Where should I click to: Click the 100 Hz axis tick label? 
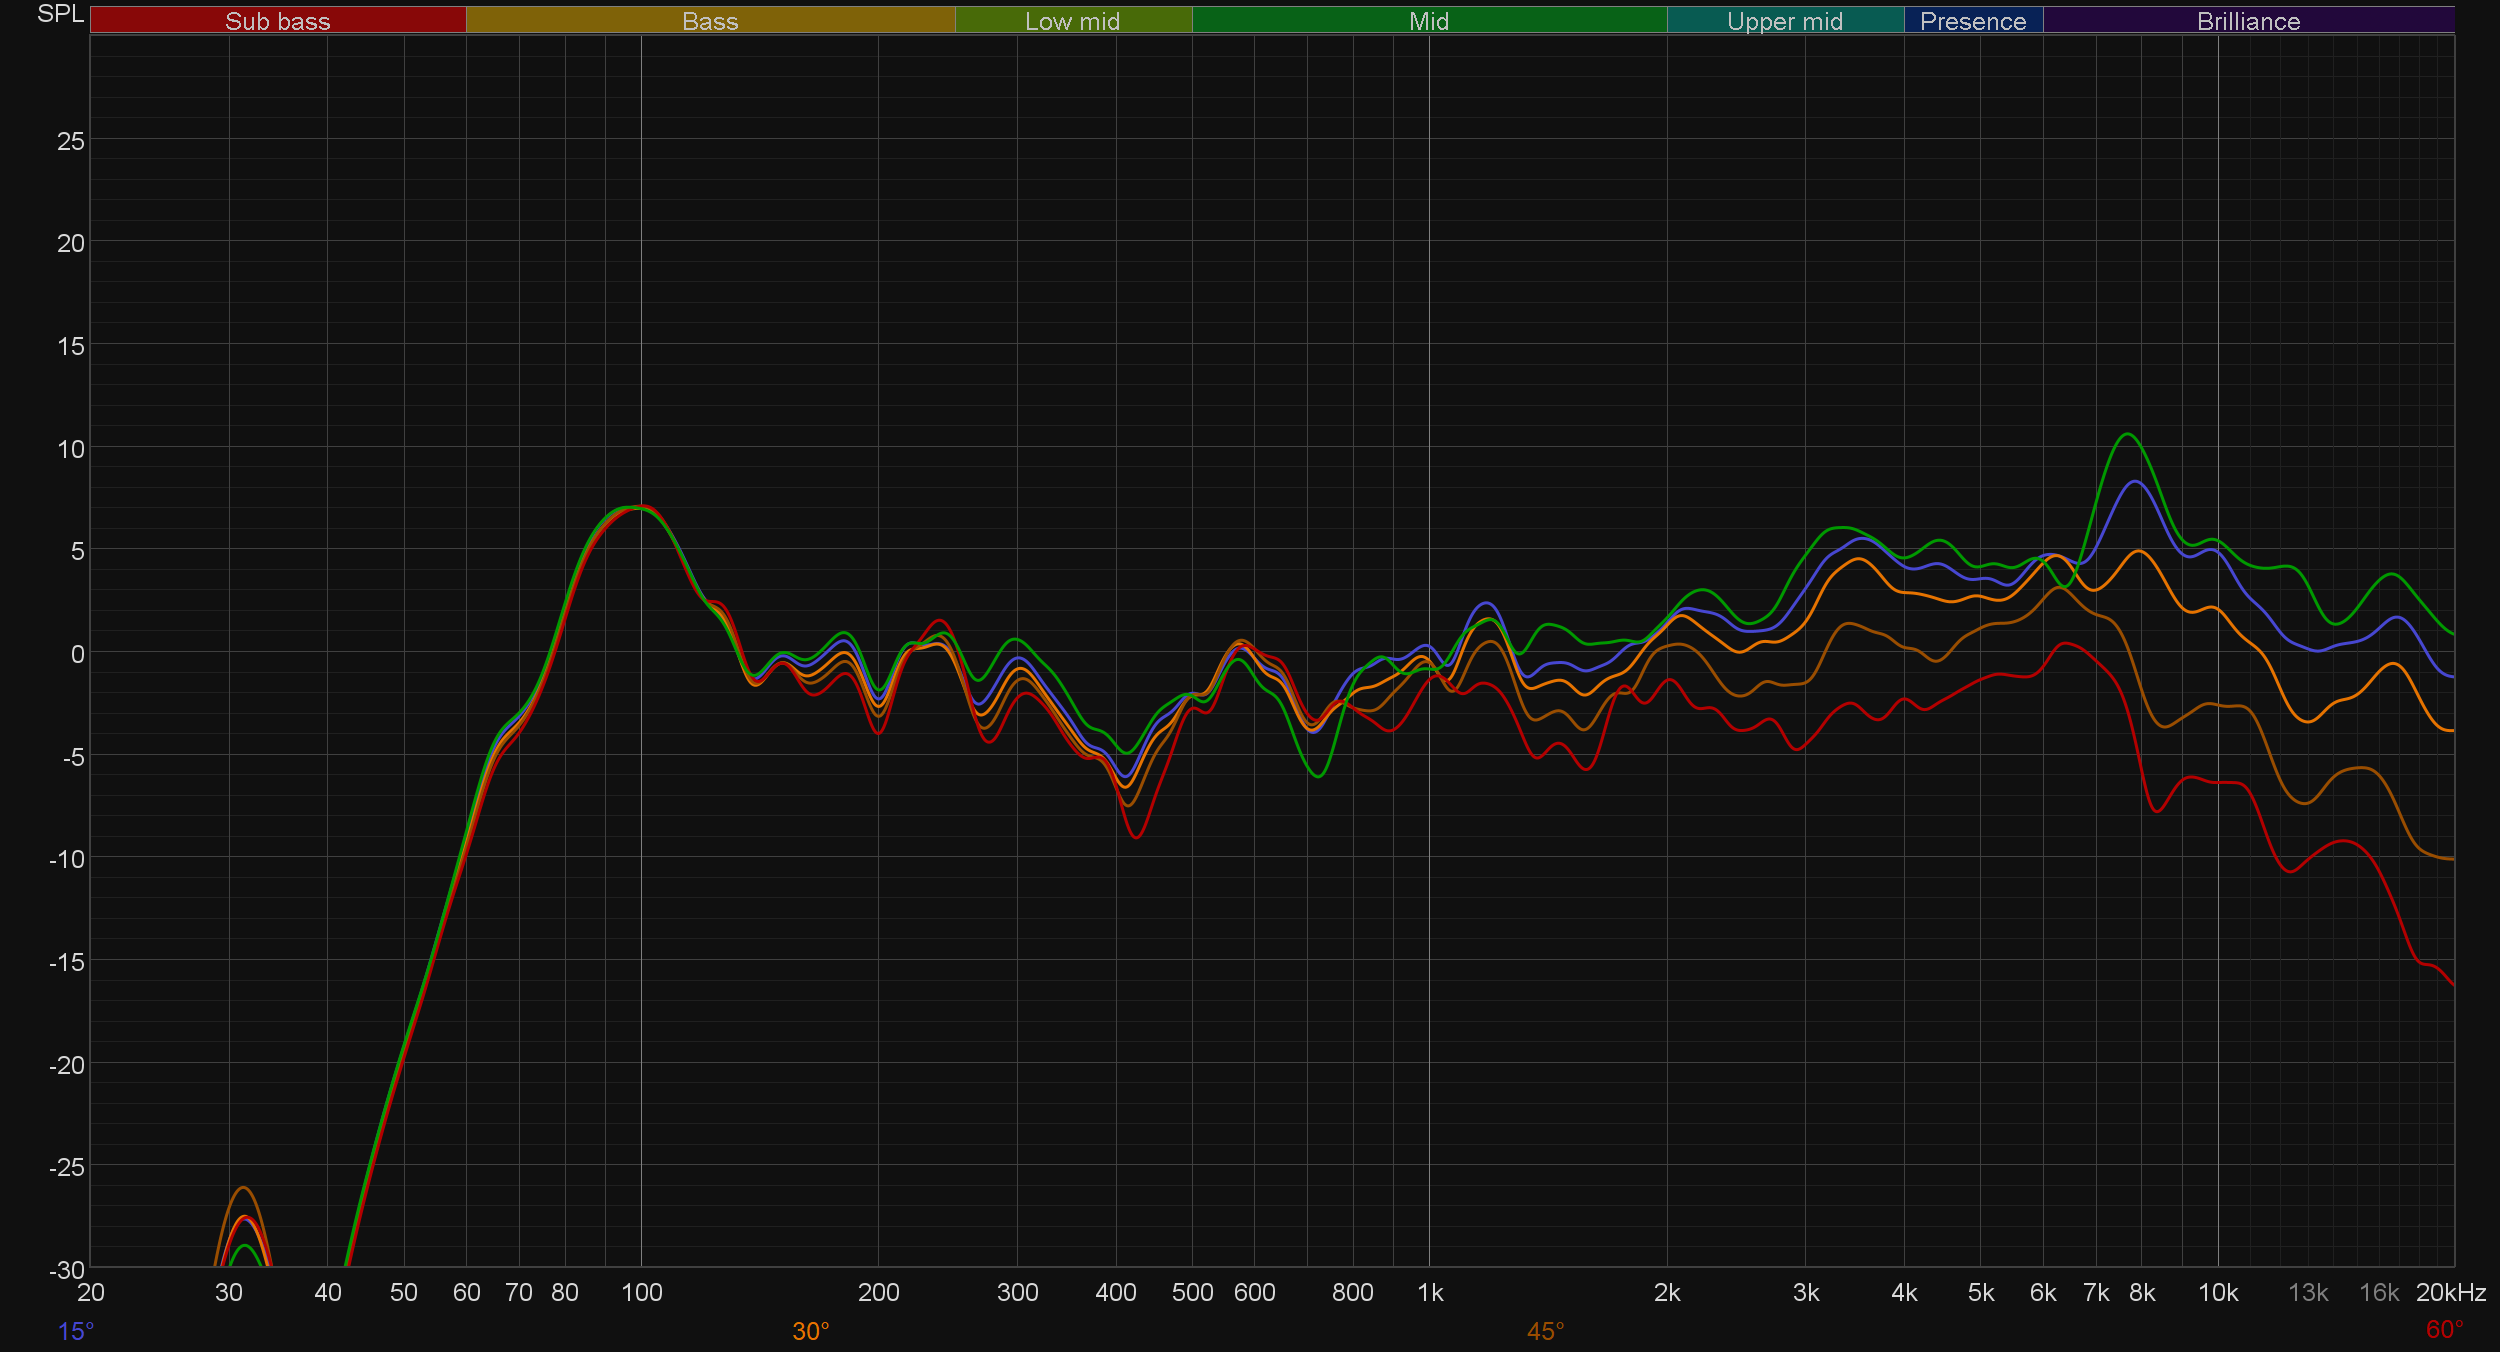click(641, 1293)
